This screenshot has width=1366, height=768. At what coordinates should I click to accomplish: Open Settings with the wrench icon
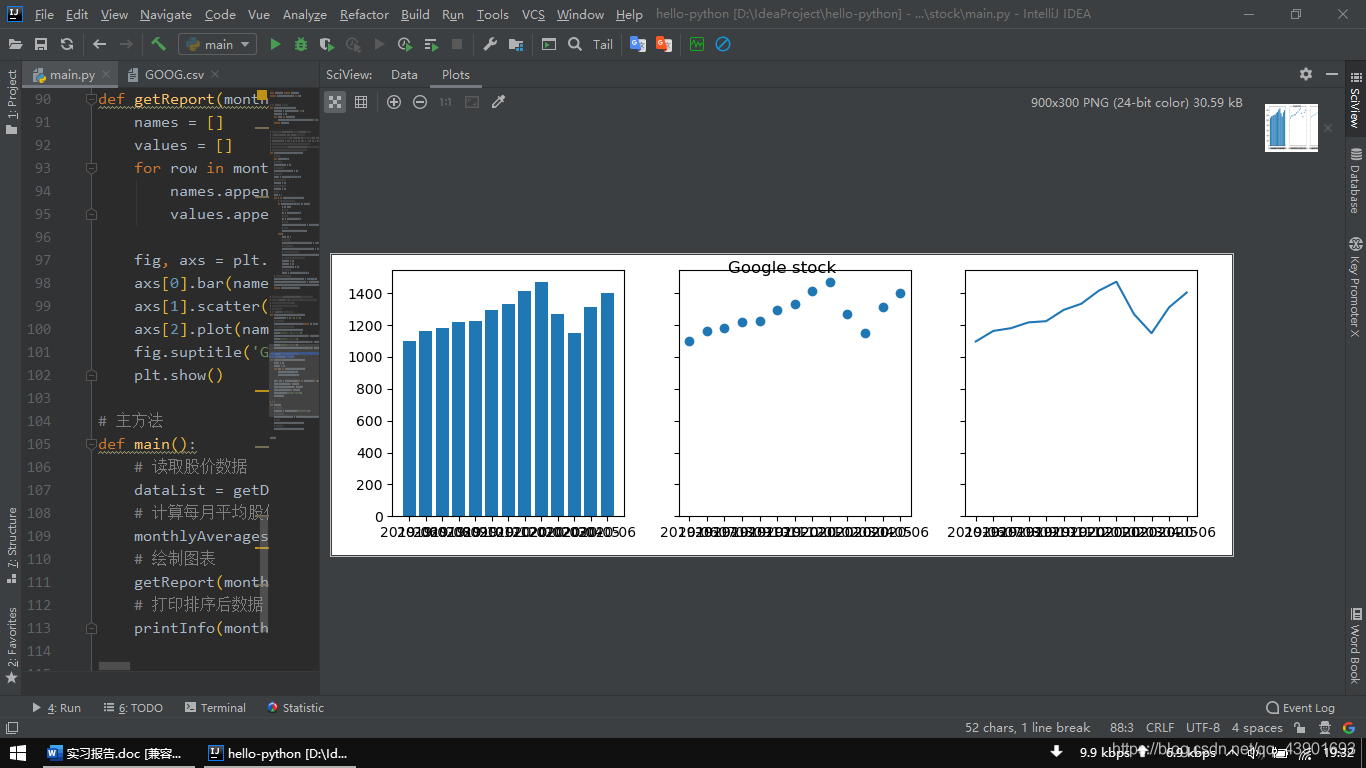point(490,44)
